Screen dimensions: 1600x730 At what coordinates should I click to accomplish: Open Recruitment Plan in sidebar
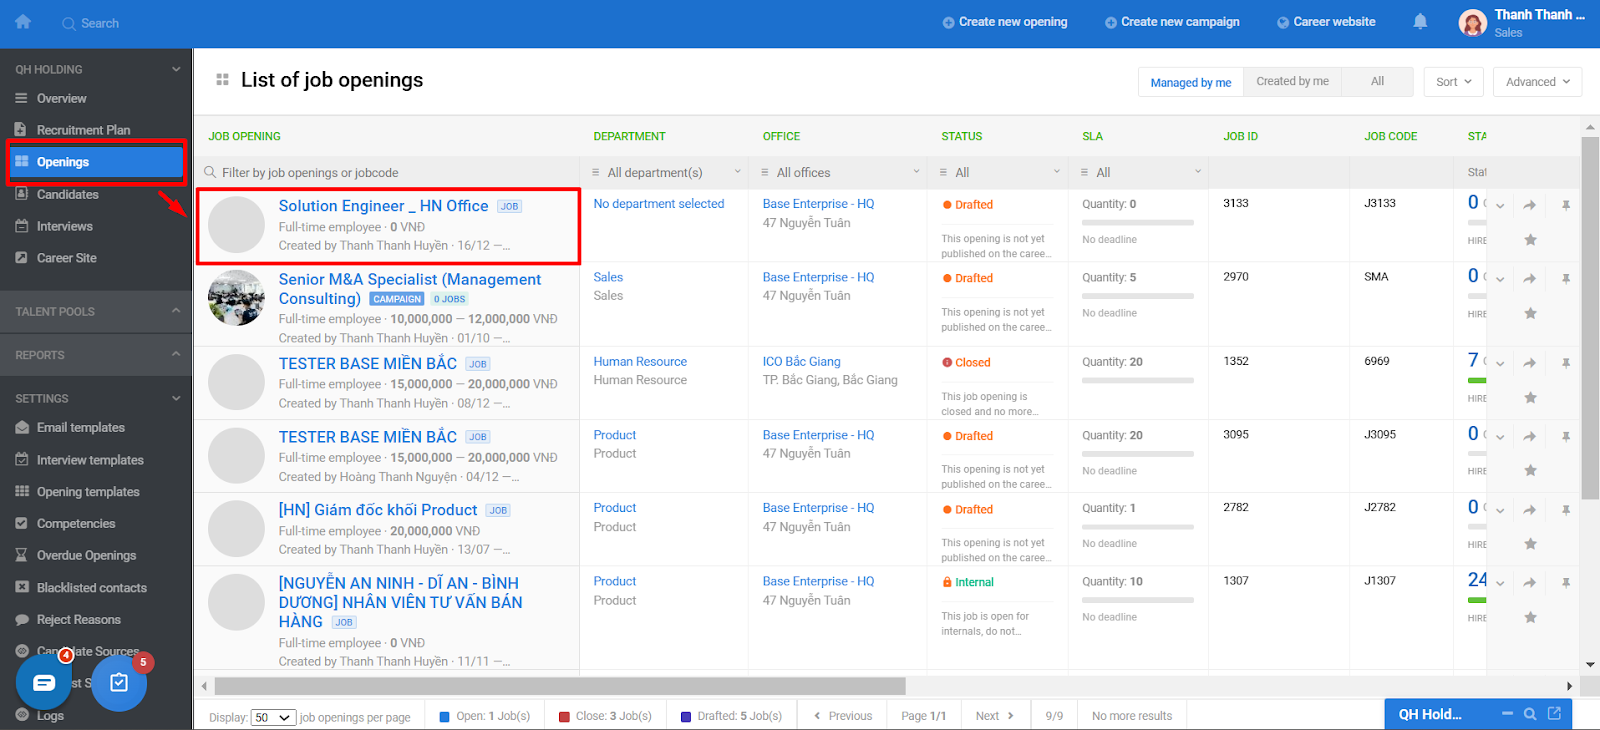83,130
